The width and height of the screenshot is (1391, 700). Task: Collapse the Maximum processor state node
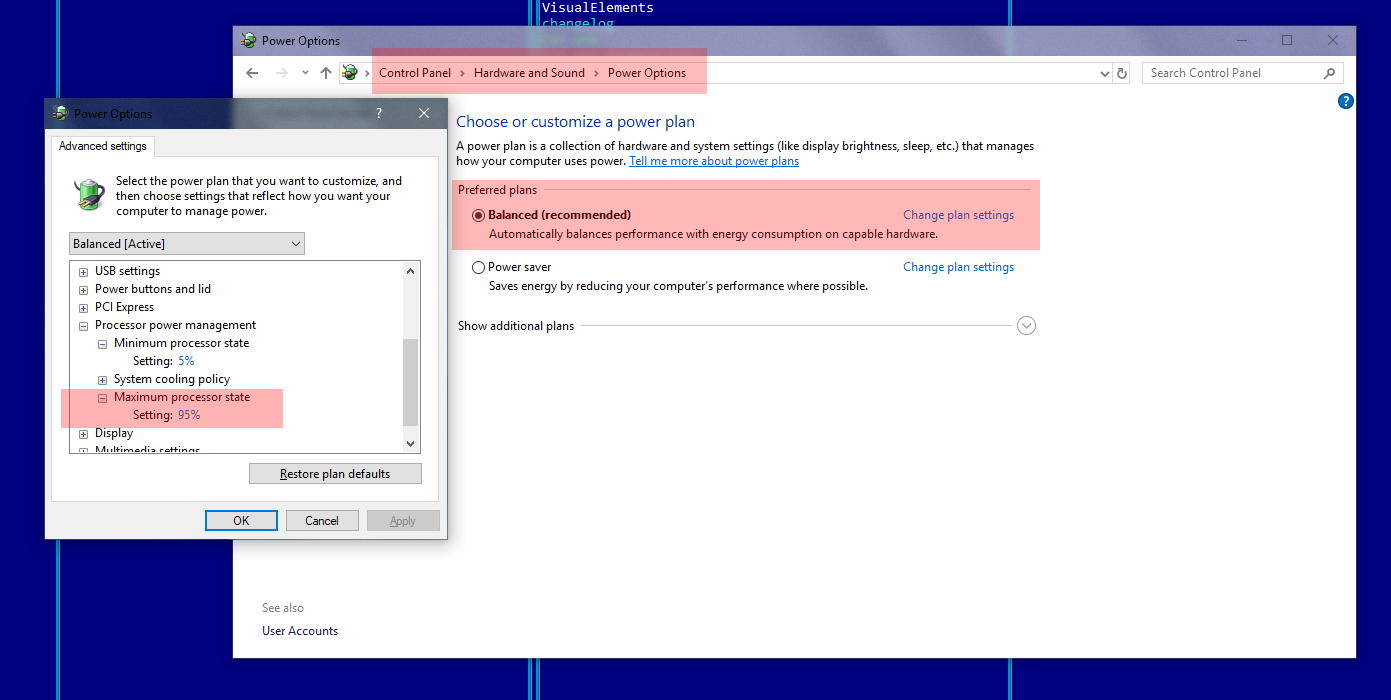point(102,398)
